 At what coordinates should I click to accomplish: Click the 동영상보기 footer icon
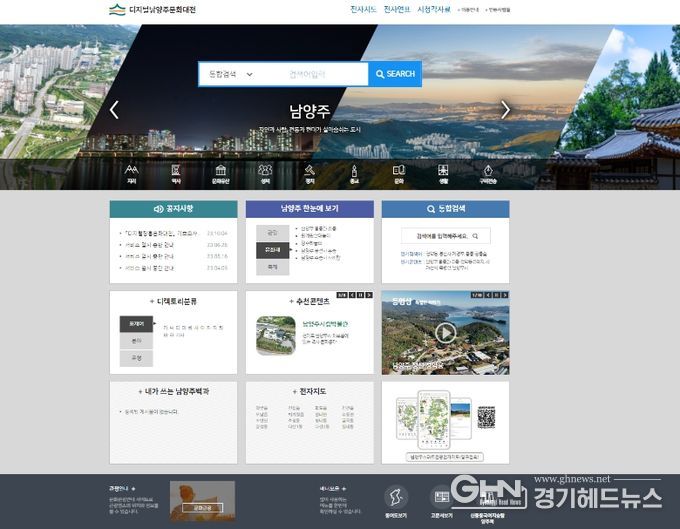(396, 498)
